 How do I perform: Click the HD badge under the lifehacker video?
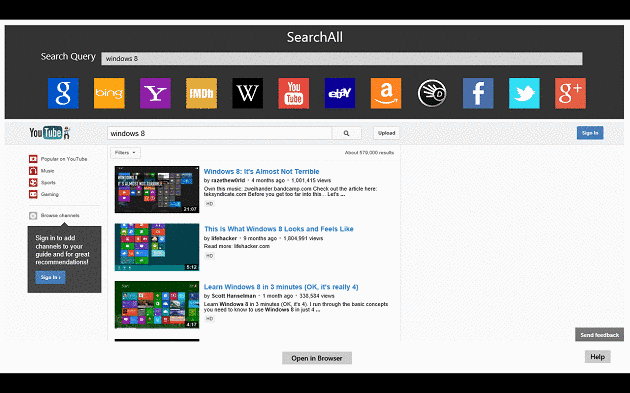tap(209, 256)
